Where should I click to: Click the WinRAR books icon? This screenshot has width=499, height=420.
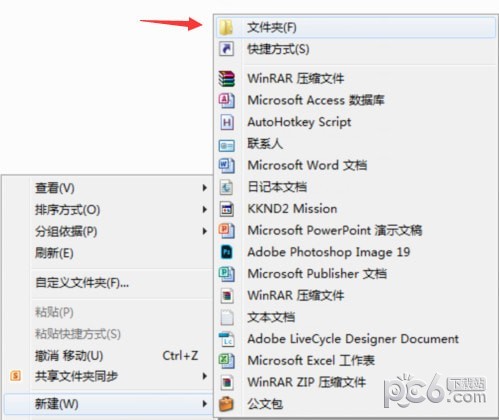226,79
